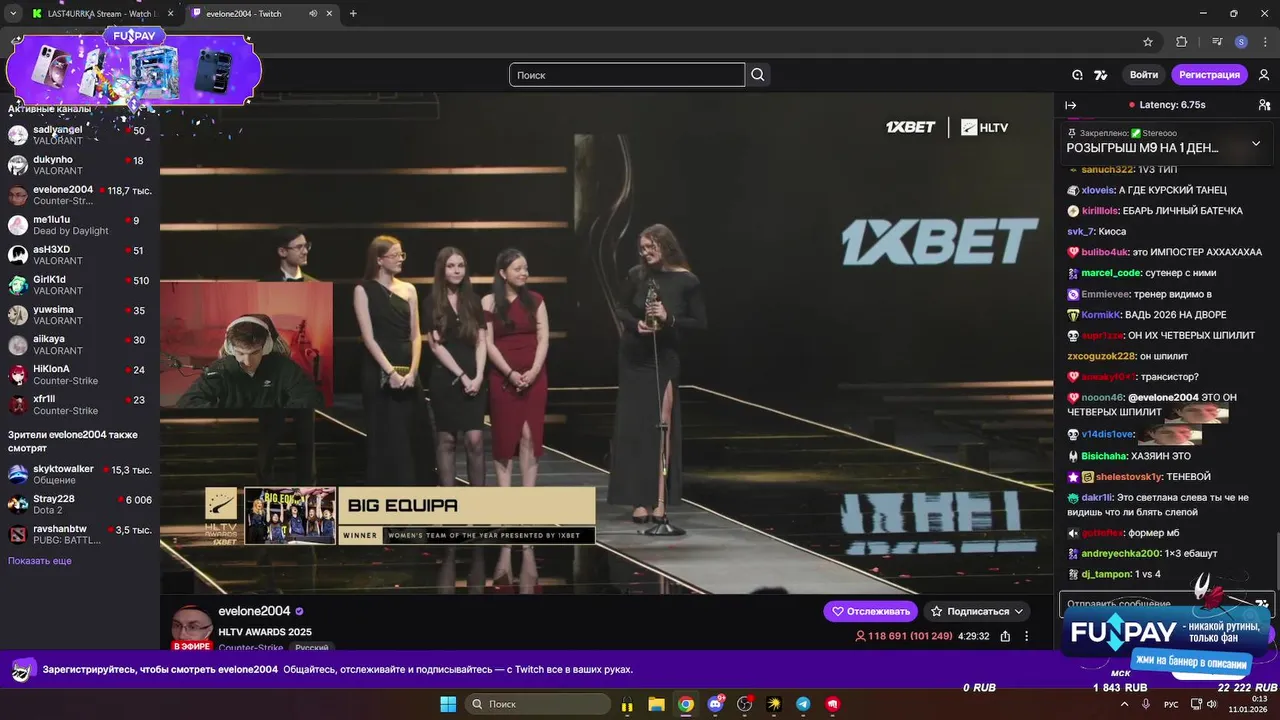
Task: Open asH3XD channel in sidebar
Action: coord(78,255)
